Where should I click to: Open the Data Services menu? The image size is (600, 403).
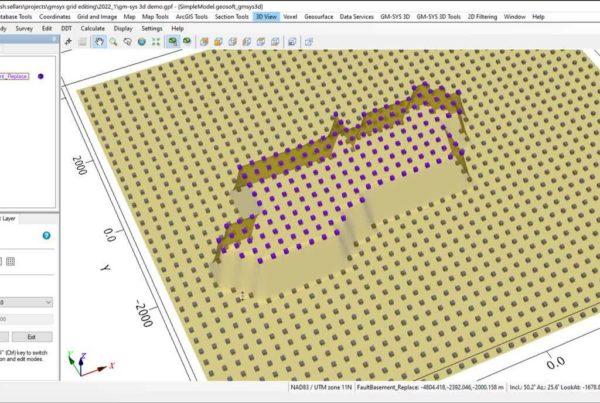tap(357, 17)
